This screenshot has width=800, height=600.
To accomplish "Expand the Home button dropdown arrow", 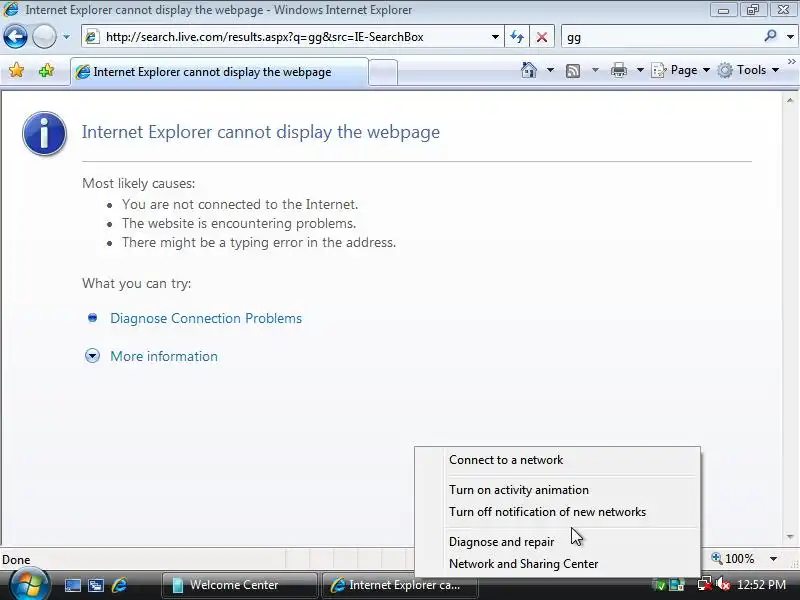I will pos(551,70).
